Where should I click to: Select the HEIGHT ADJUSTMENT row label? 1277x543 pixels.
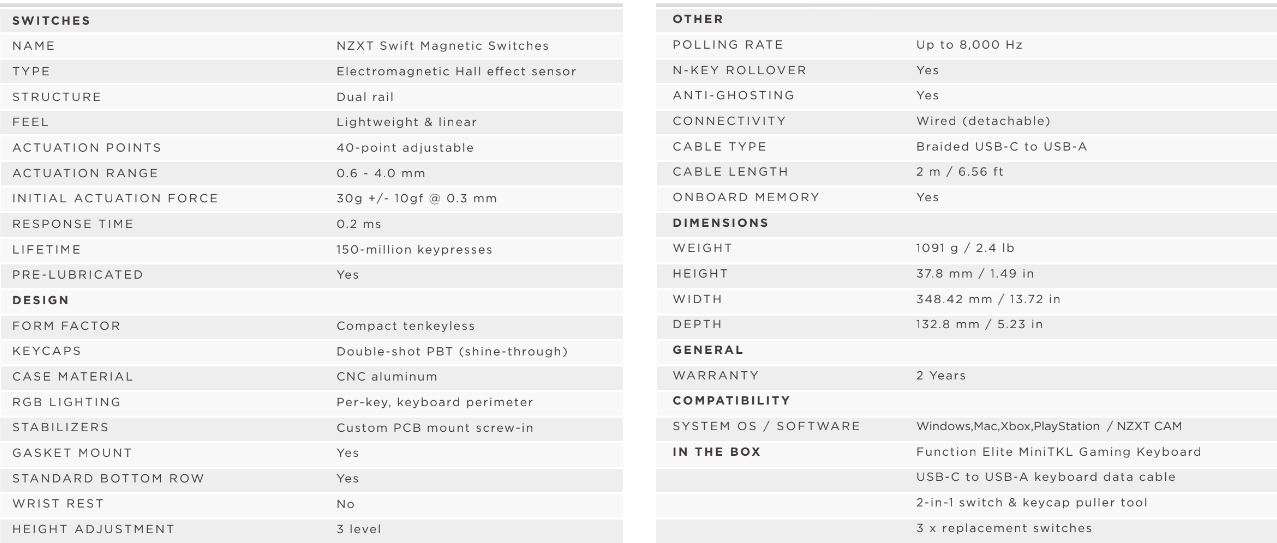(x=92, y=529)
